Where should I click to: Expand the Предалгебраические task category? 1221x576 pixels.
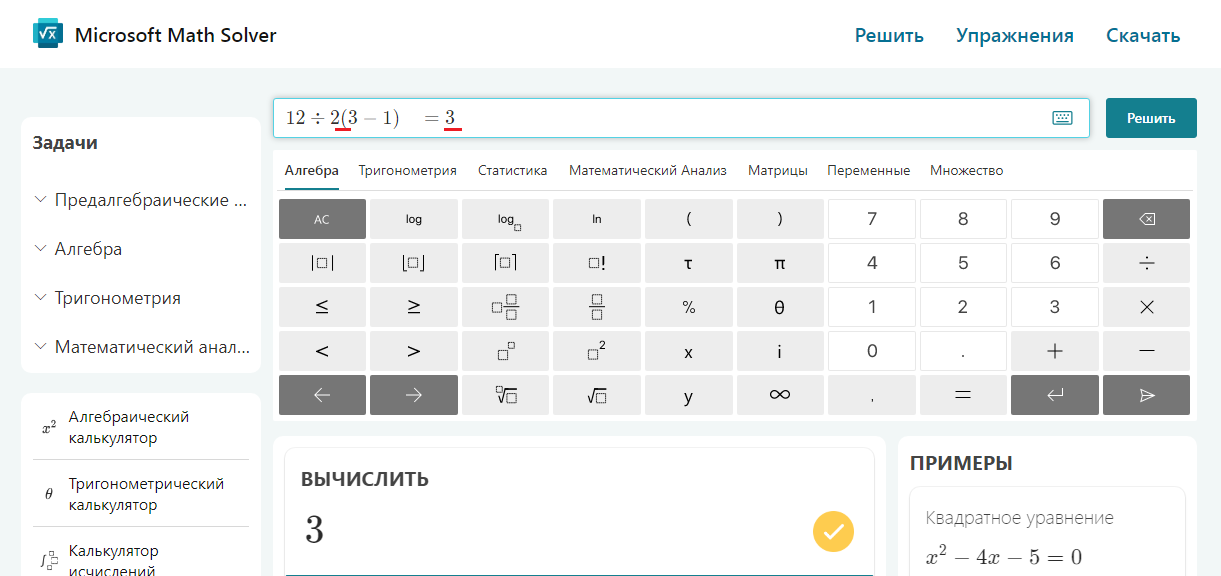tap(150, 200)
